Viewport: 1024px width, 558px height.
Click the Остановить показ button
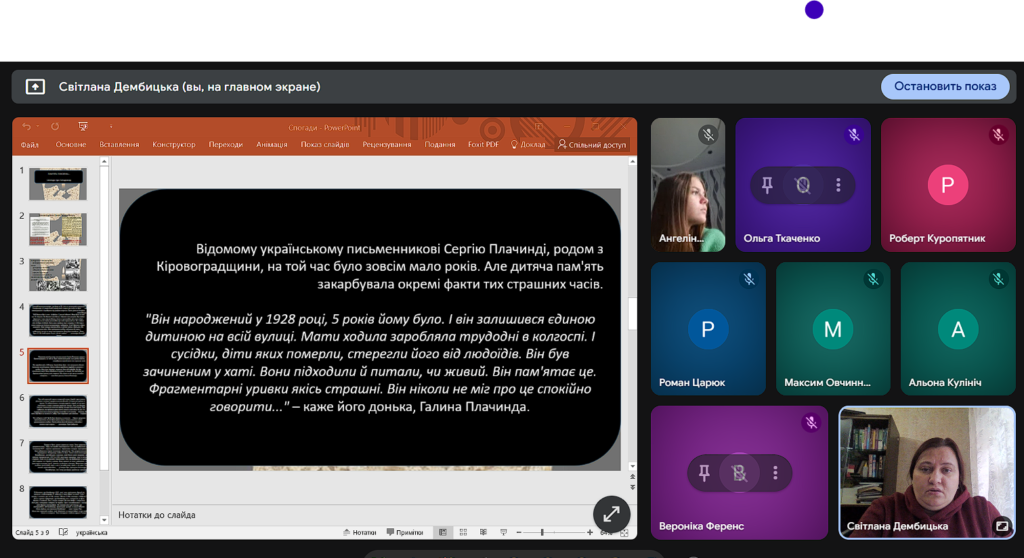[944, 86]
